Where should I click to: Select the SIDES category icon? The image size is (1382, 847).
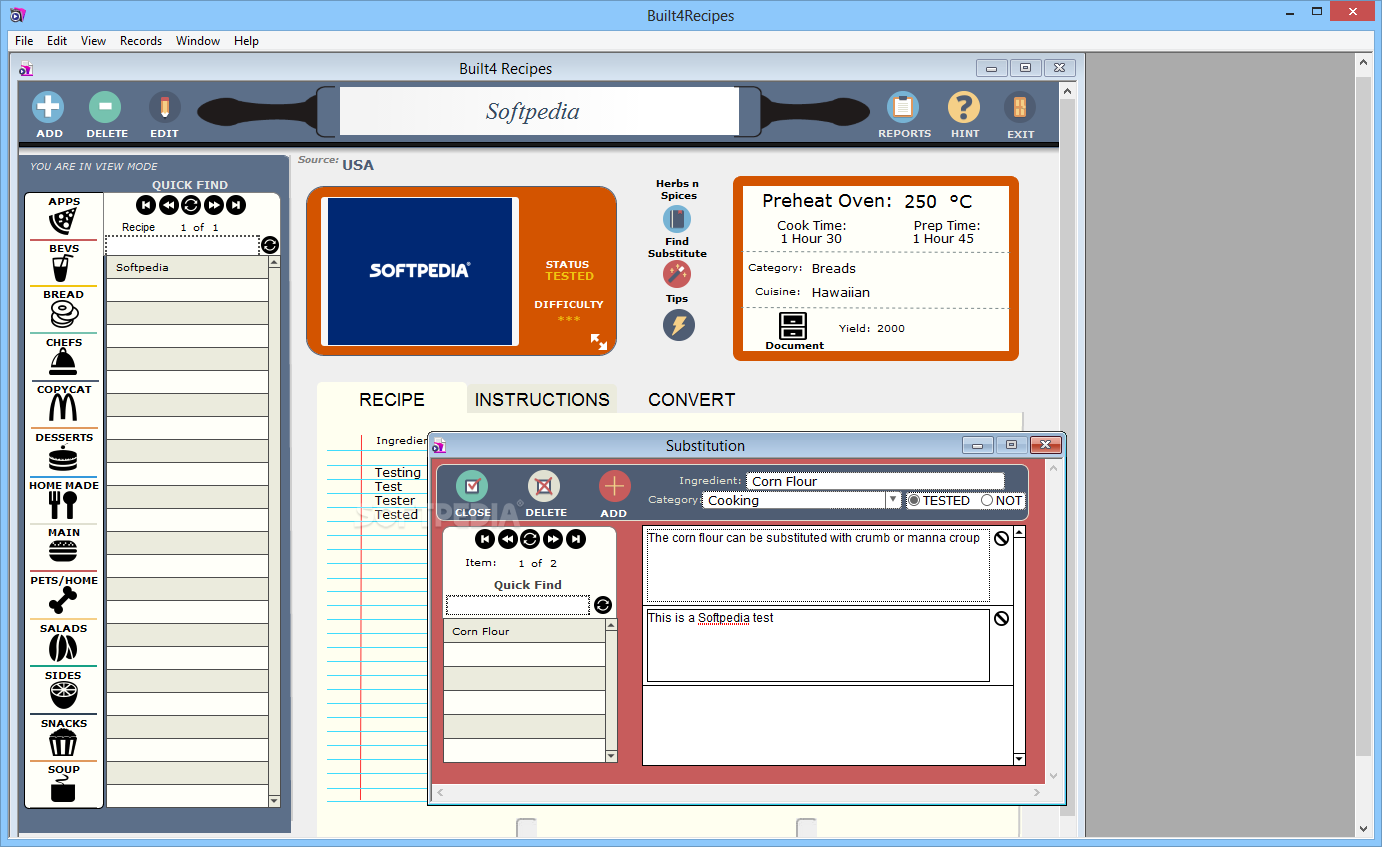[63, 696]
